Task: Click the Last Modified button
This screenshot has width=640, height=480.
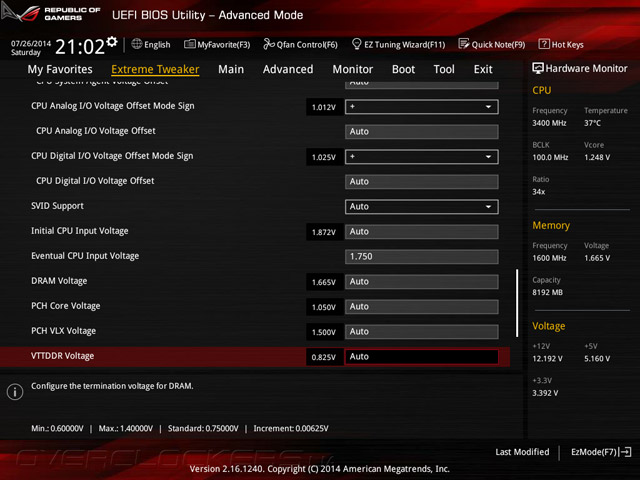Action: pyautogui.click(x=522, y=452)
